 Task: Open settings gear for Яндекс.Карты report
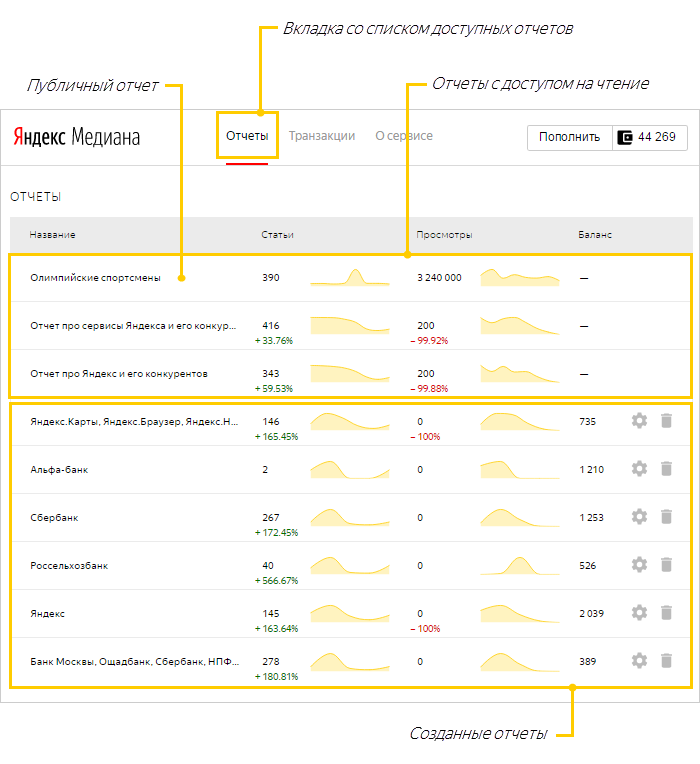[x=639, y=420]
